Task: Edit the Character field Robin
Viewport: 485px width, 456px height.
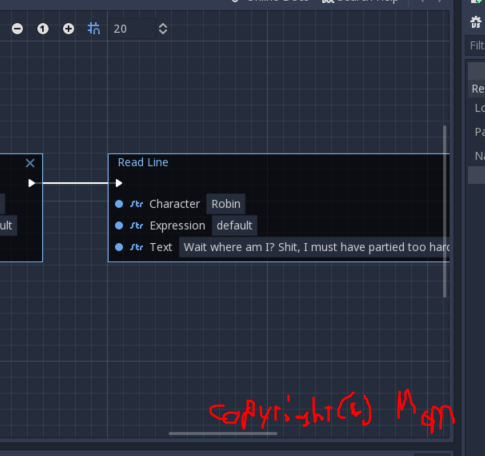Action: pos(226,204)
